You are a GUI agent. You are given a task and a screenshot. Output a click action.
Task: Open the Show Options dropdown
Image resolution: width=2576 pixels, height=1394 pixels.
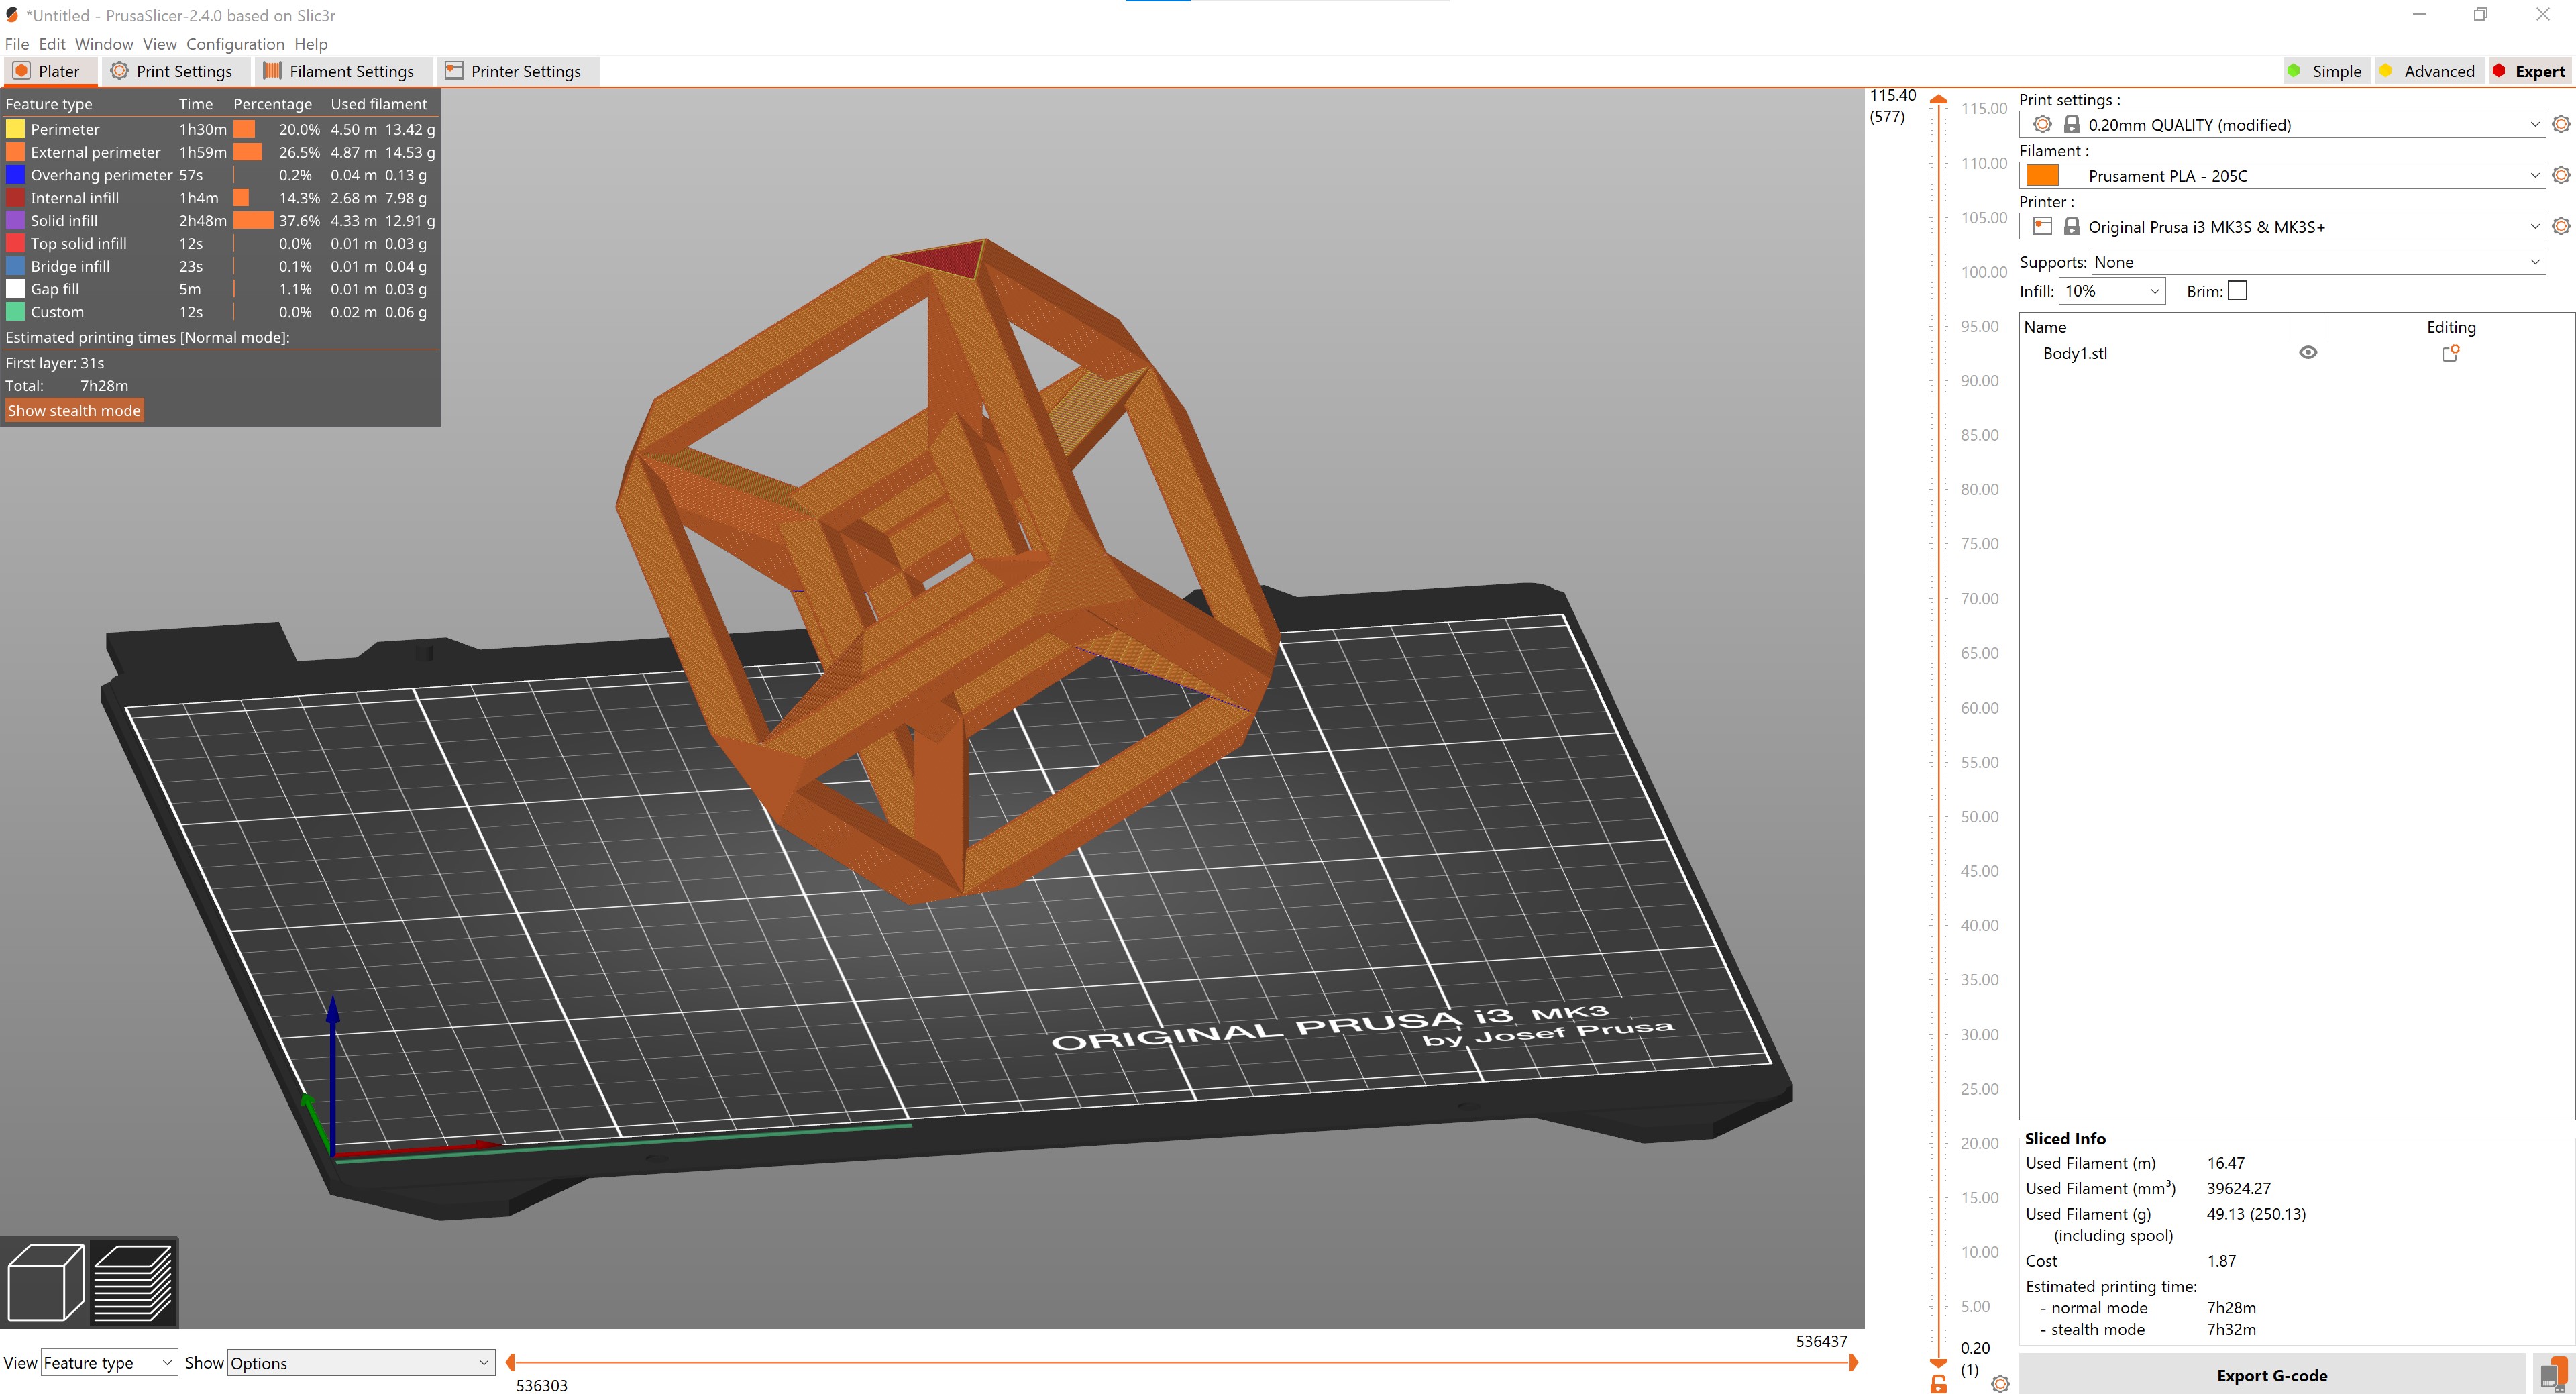click(361, 1363)
